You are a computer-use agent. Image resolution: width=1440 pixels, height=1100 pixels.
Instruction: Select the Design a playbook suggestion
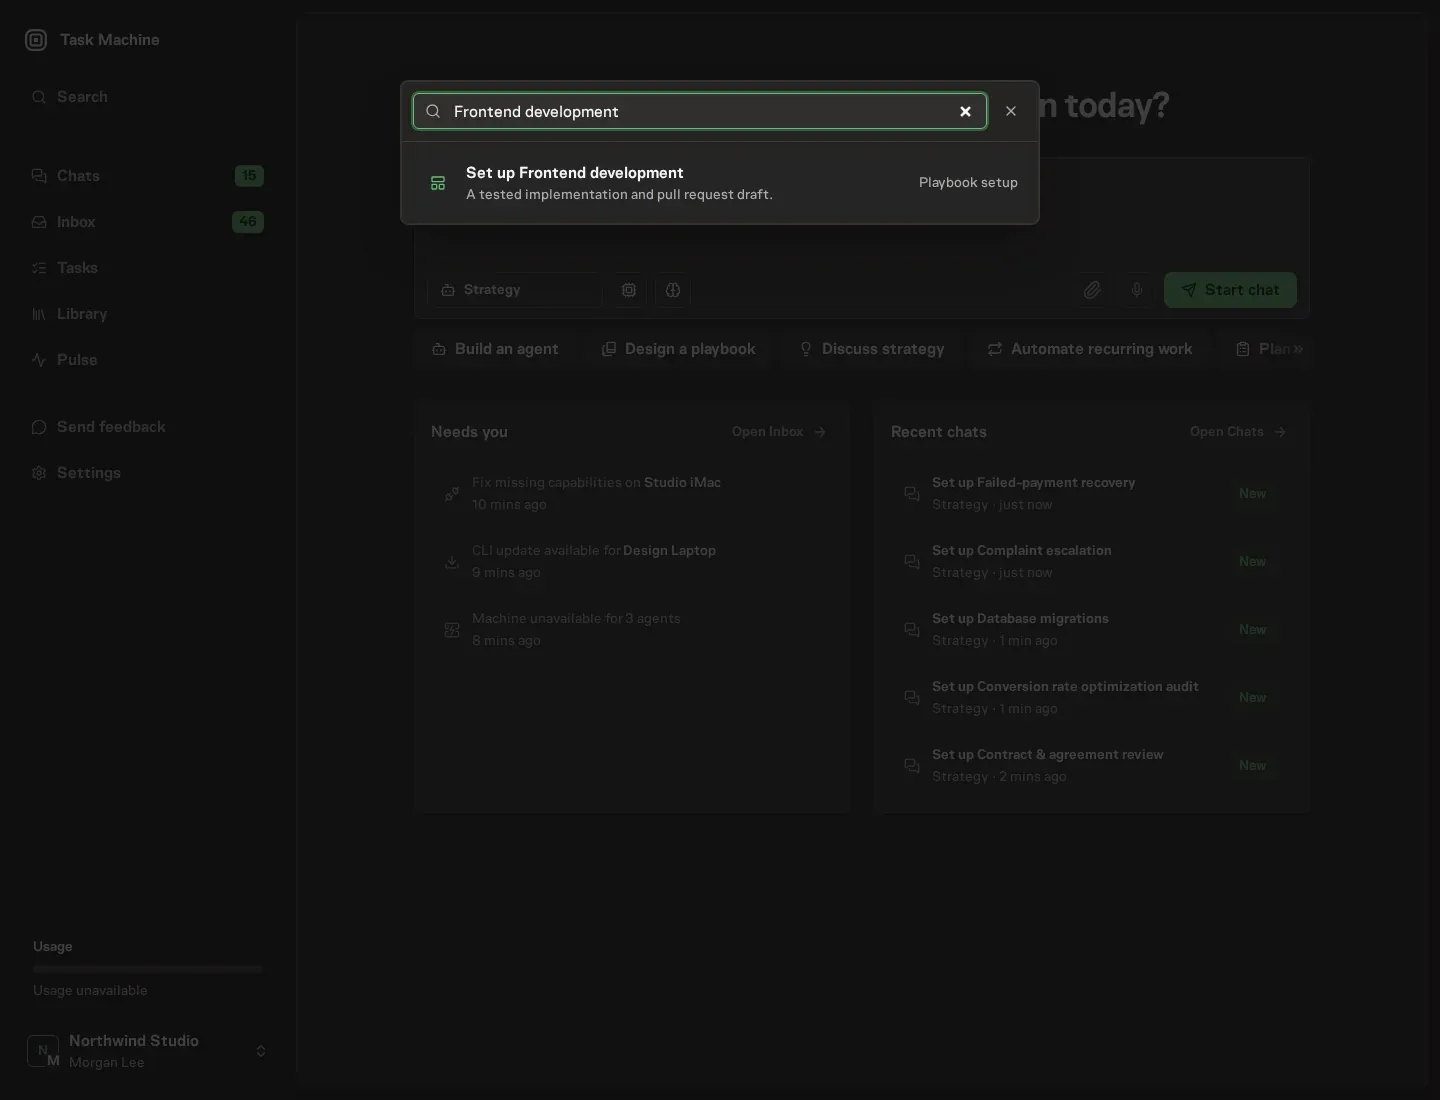(x=679, y=349)
